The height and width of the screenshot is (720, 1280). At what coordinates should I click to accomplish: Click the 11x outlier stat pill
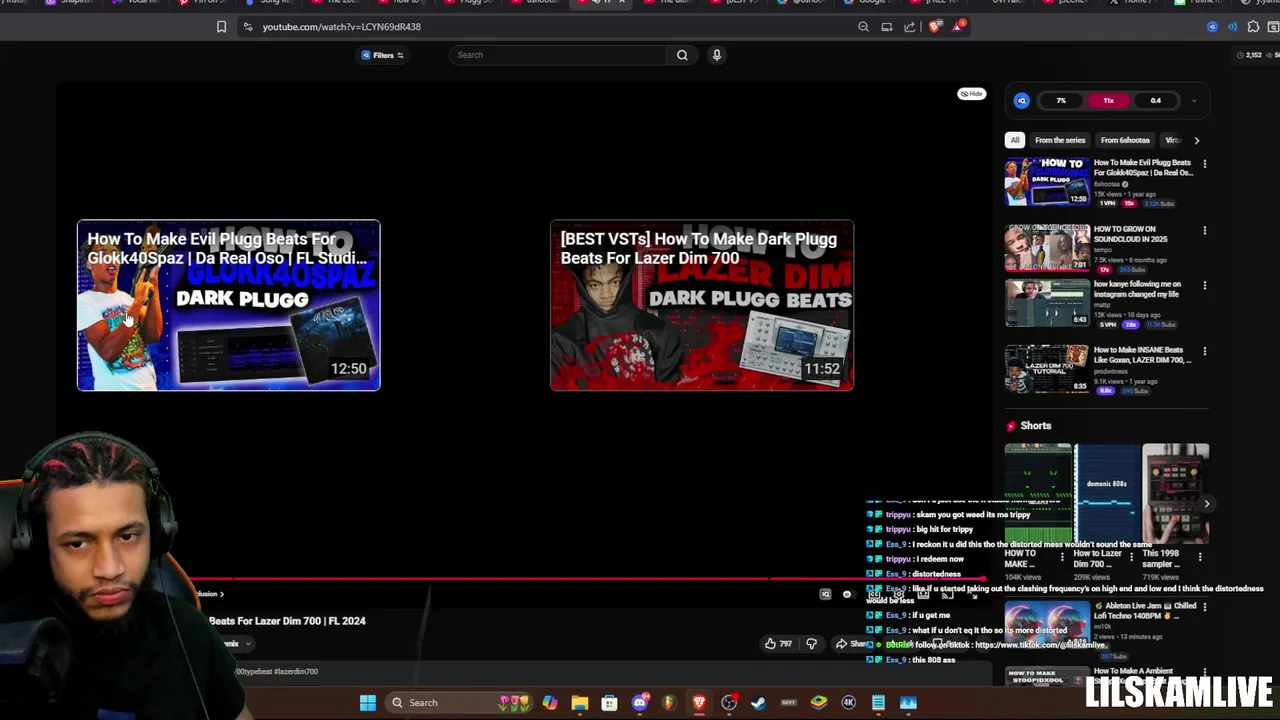coord(1108,100)
